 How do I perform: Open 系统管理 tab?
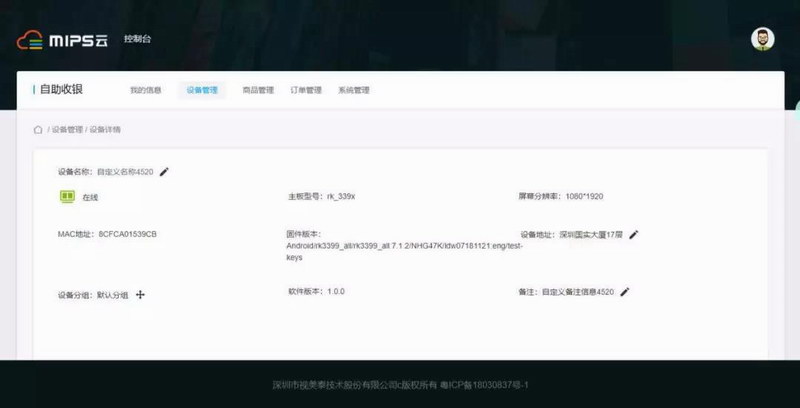tap(354, 90)
